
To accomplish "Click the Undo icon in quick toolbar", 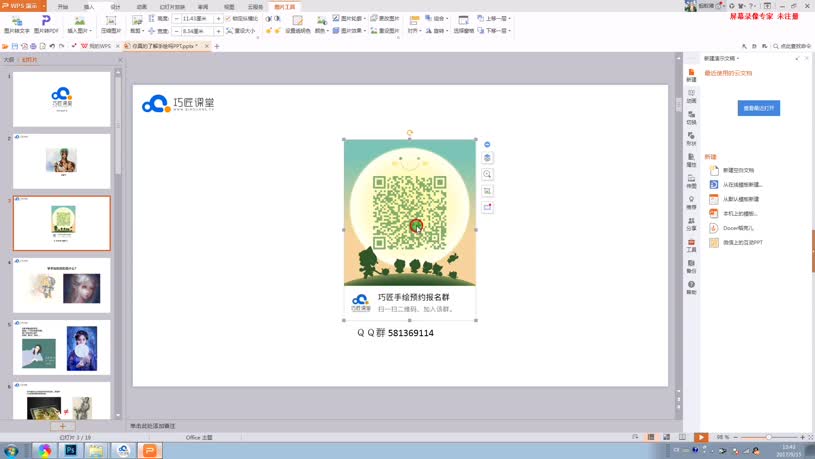I will pyautogui.click(x=52, y=46).
